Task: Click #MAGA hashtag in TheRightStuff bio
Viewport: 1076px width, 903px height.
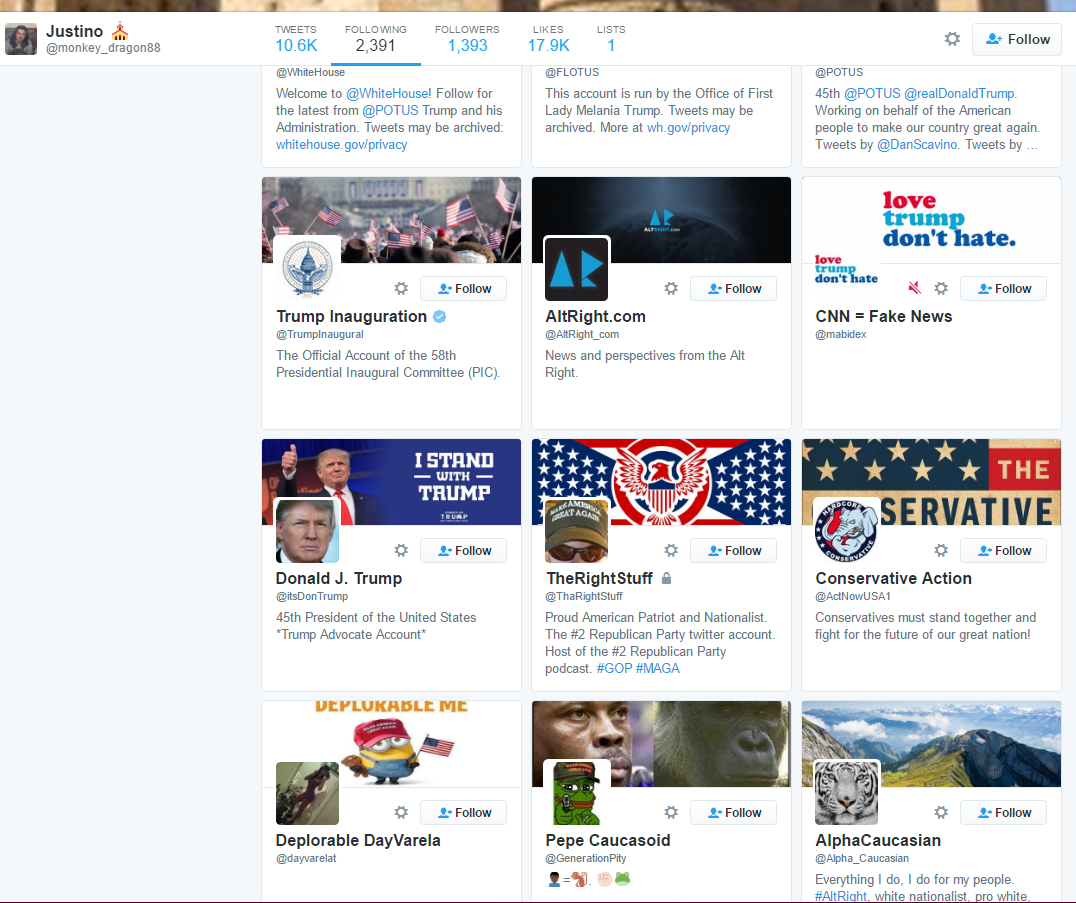Action: (x=657, y=668)
